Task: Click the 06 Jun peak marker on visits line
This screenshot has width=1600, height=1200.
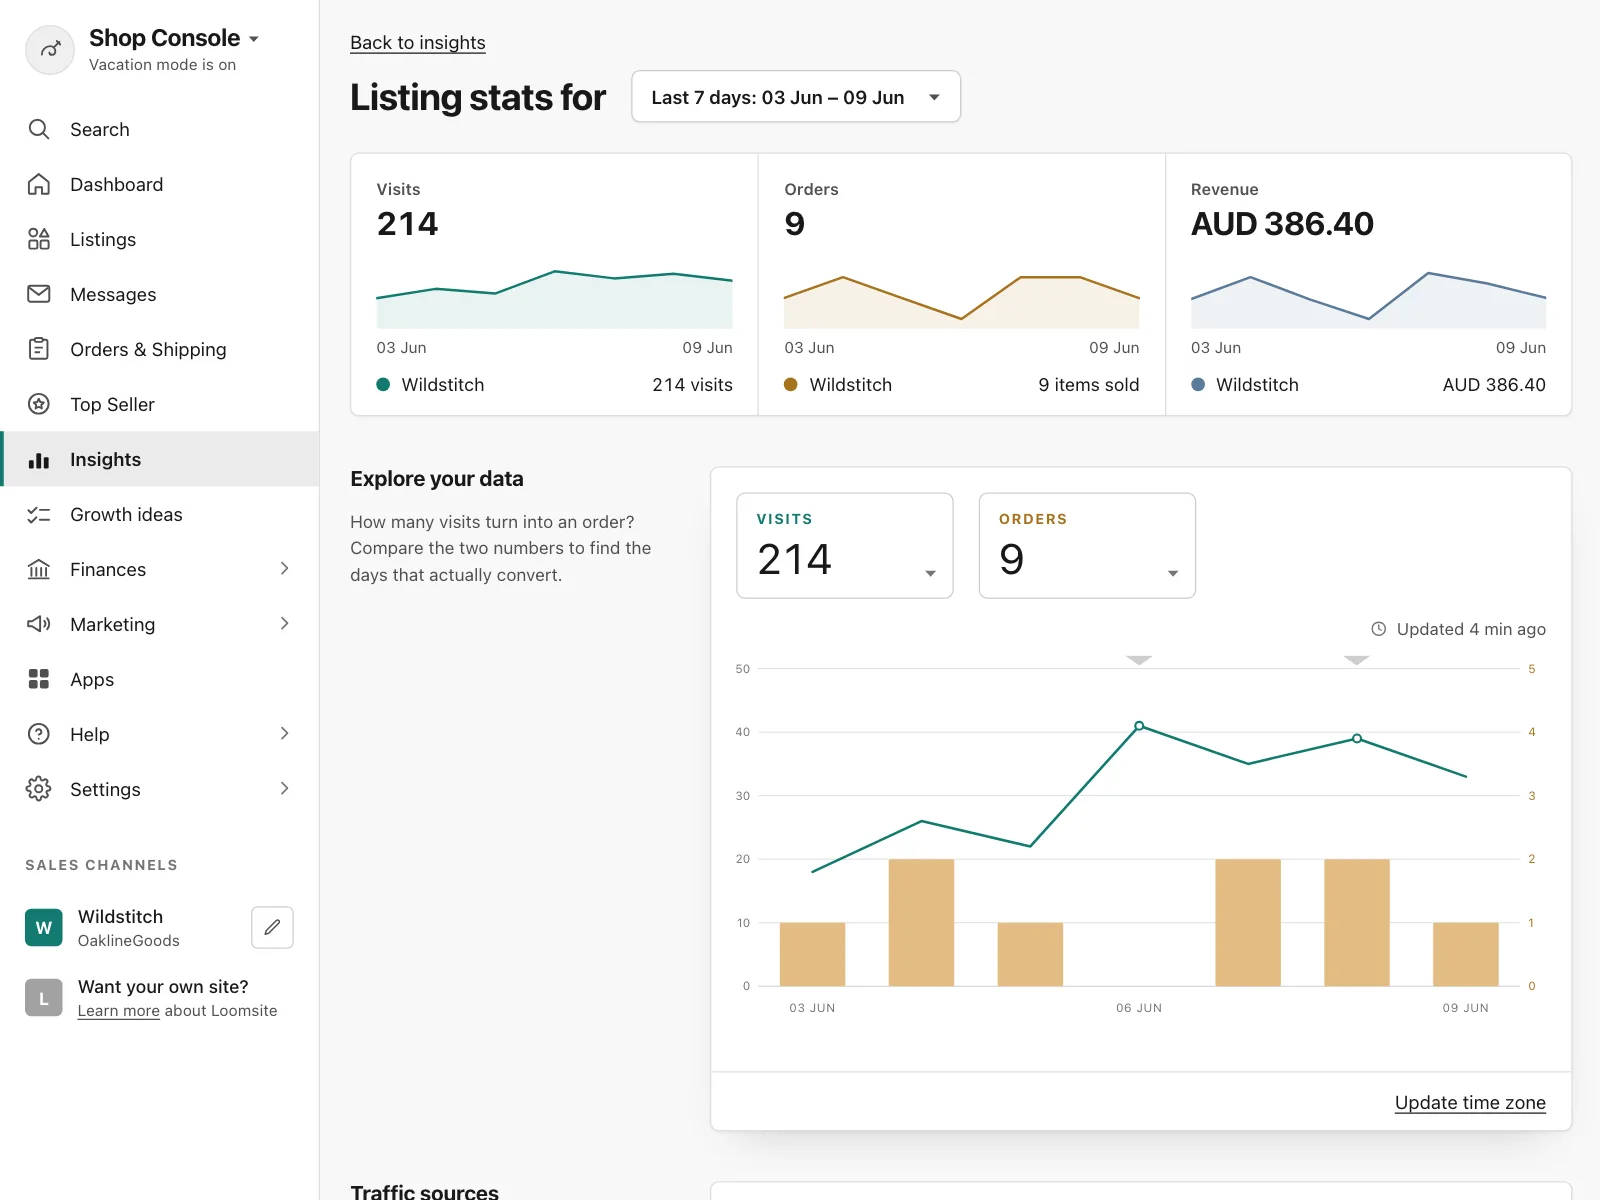Action: pyautogui.click(x=1139, y=726)
